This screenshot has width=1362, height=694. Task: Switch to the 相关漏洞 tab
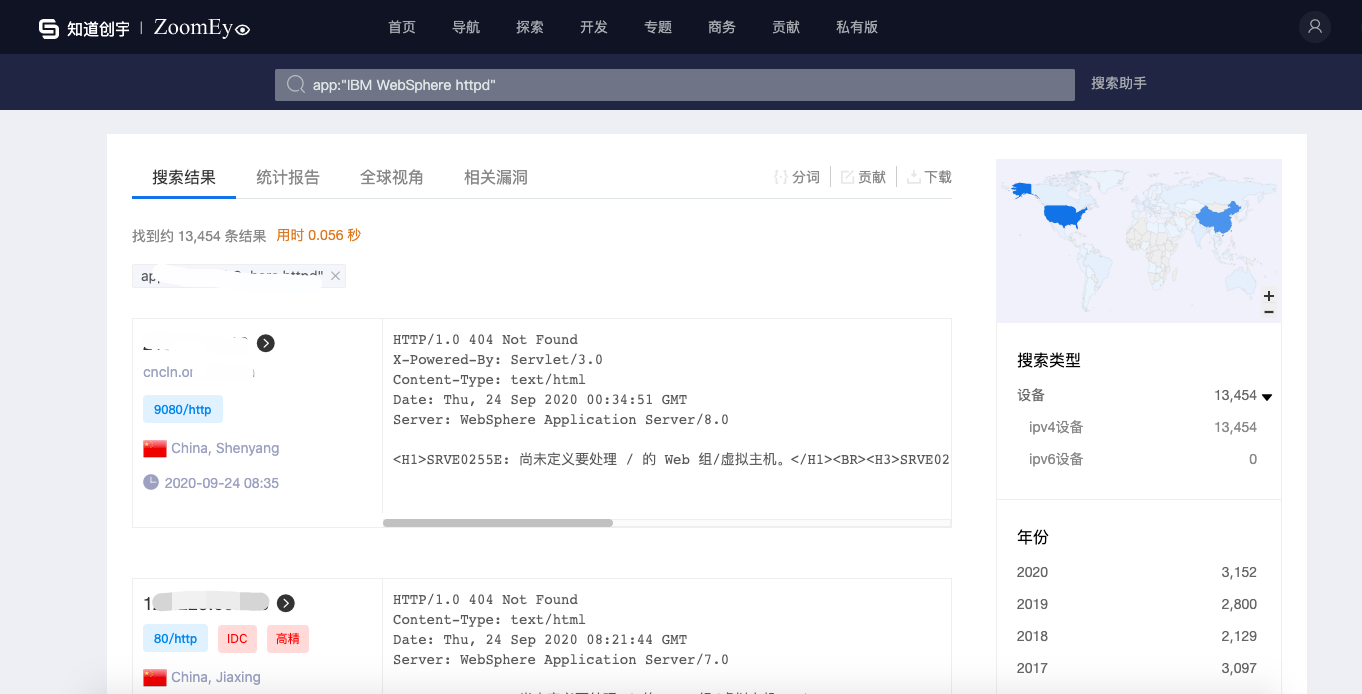496,177
